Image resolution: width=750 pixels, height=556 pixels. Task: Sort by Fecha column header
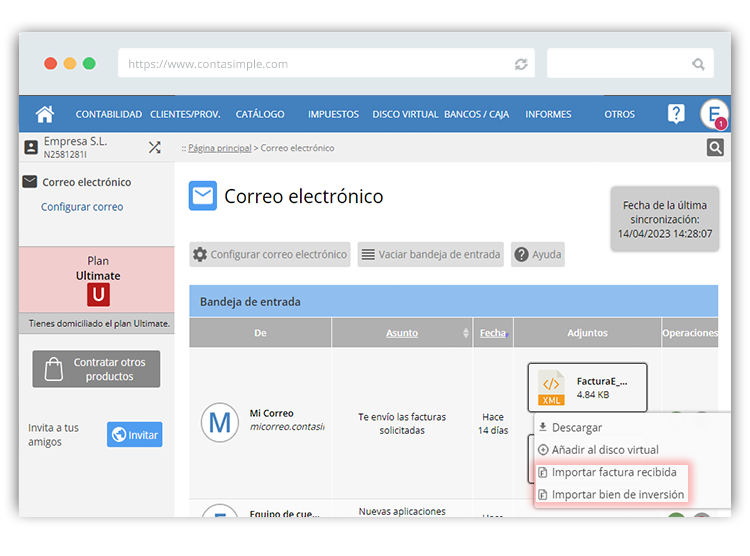(493, 333)
